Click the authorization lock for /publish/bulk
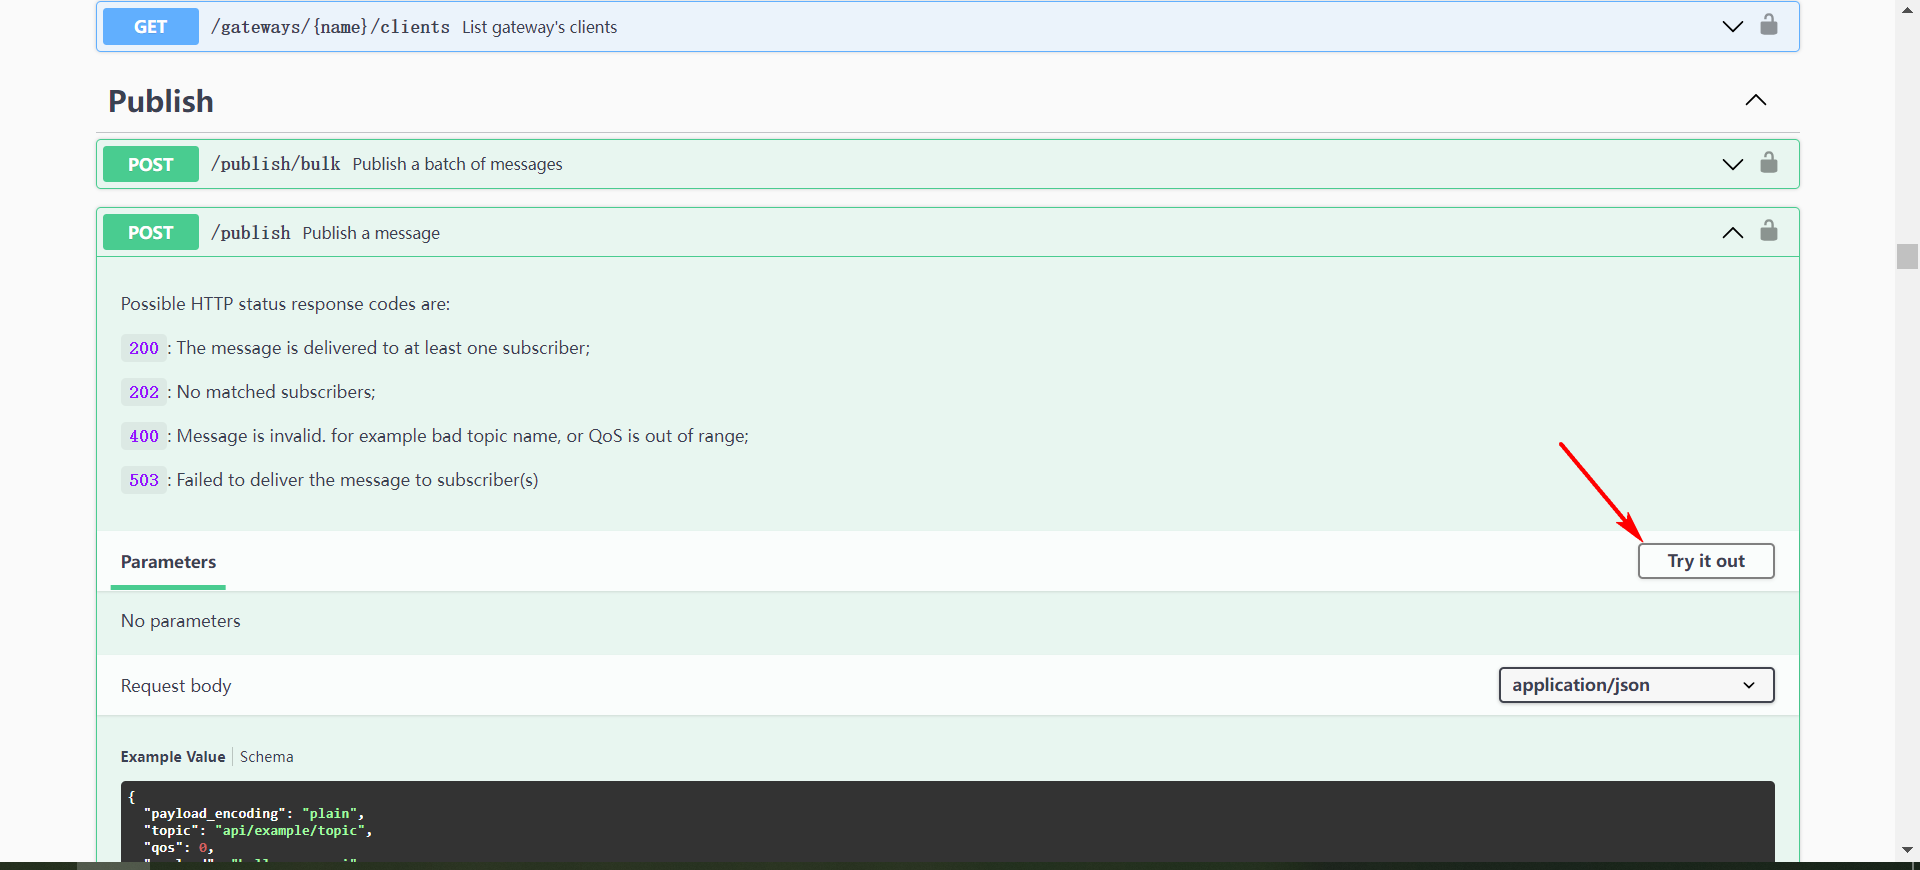Image resolution: width=1920 pixels, height=870 pixels. pos(1768,163)
